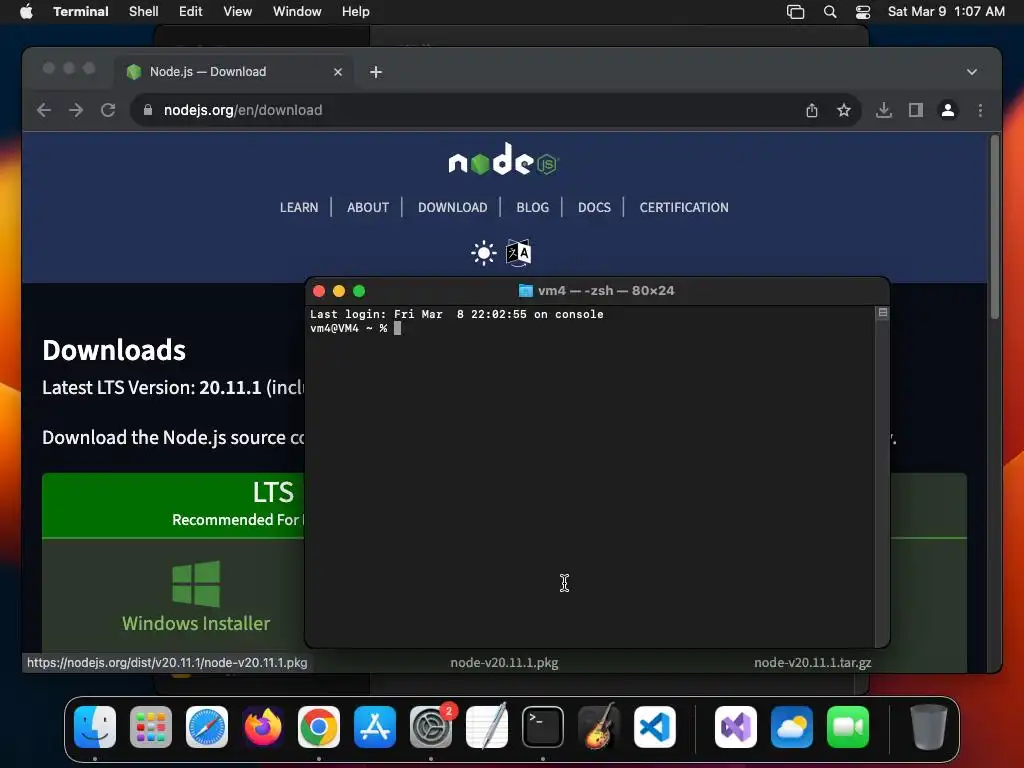1024x768 pixels.
Task: Open Control Center in menu bar
Action: [863, 12]
